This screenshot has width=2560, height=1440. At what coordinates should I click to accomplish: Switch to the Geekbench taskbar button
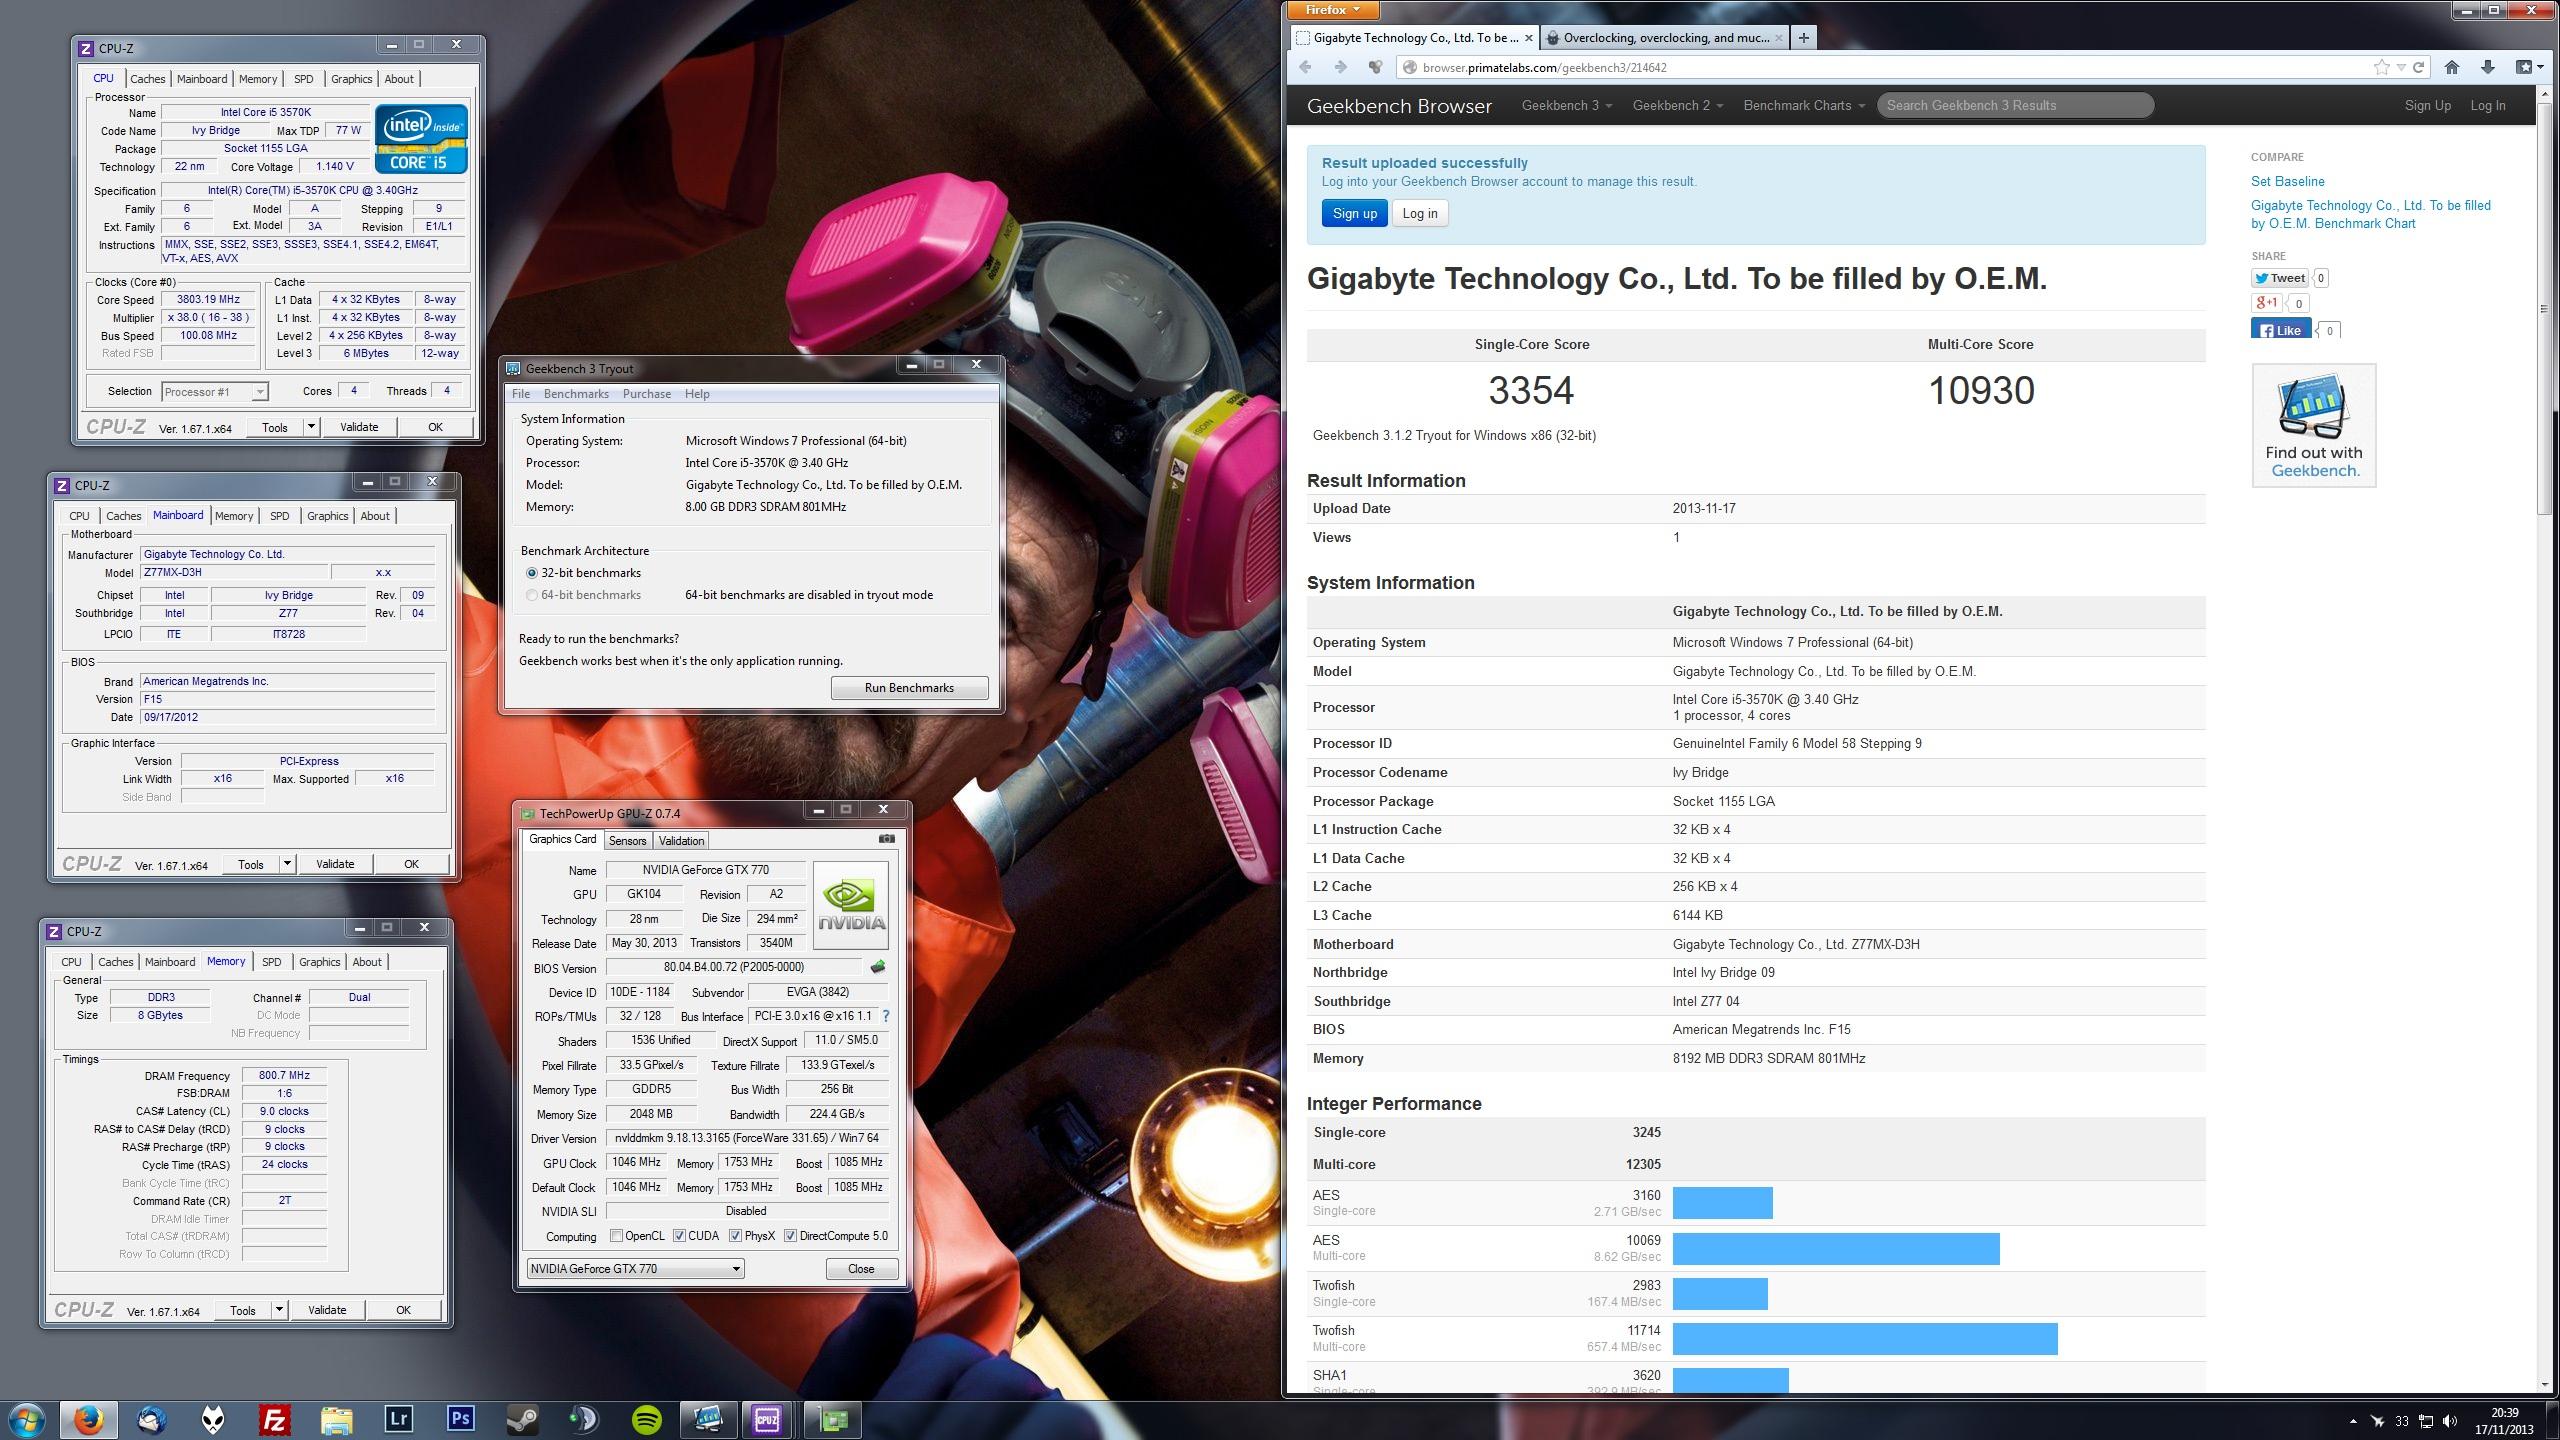click(708, 1419)
